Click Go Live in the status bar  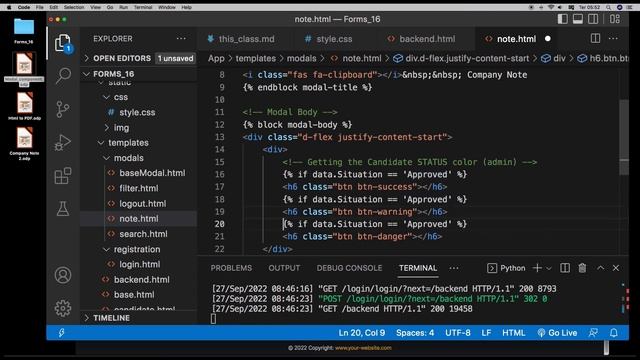[557, 333]
